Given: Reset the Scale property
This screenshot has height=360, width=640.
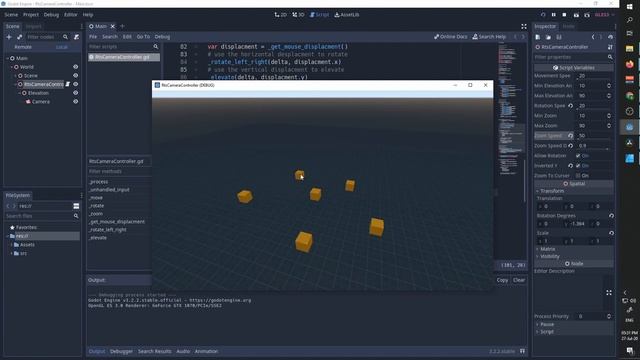Looking at the screenshot, I should (x=611, y=233).
